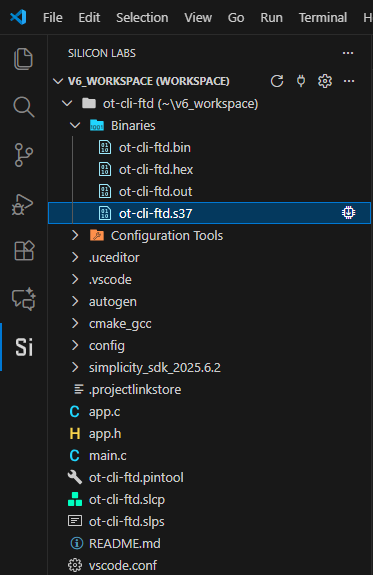Open Silicon Labs panel more actions
Screen dimensions: 373x575
click(x=348, y=53)
